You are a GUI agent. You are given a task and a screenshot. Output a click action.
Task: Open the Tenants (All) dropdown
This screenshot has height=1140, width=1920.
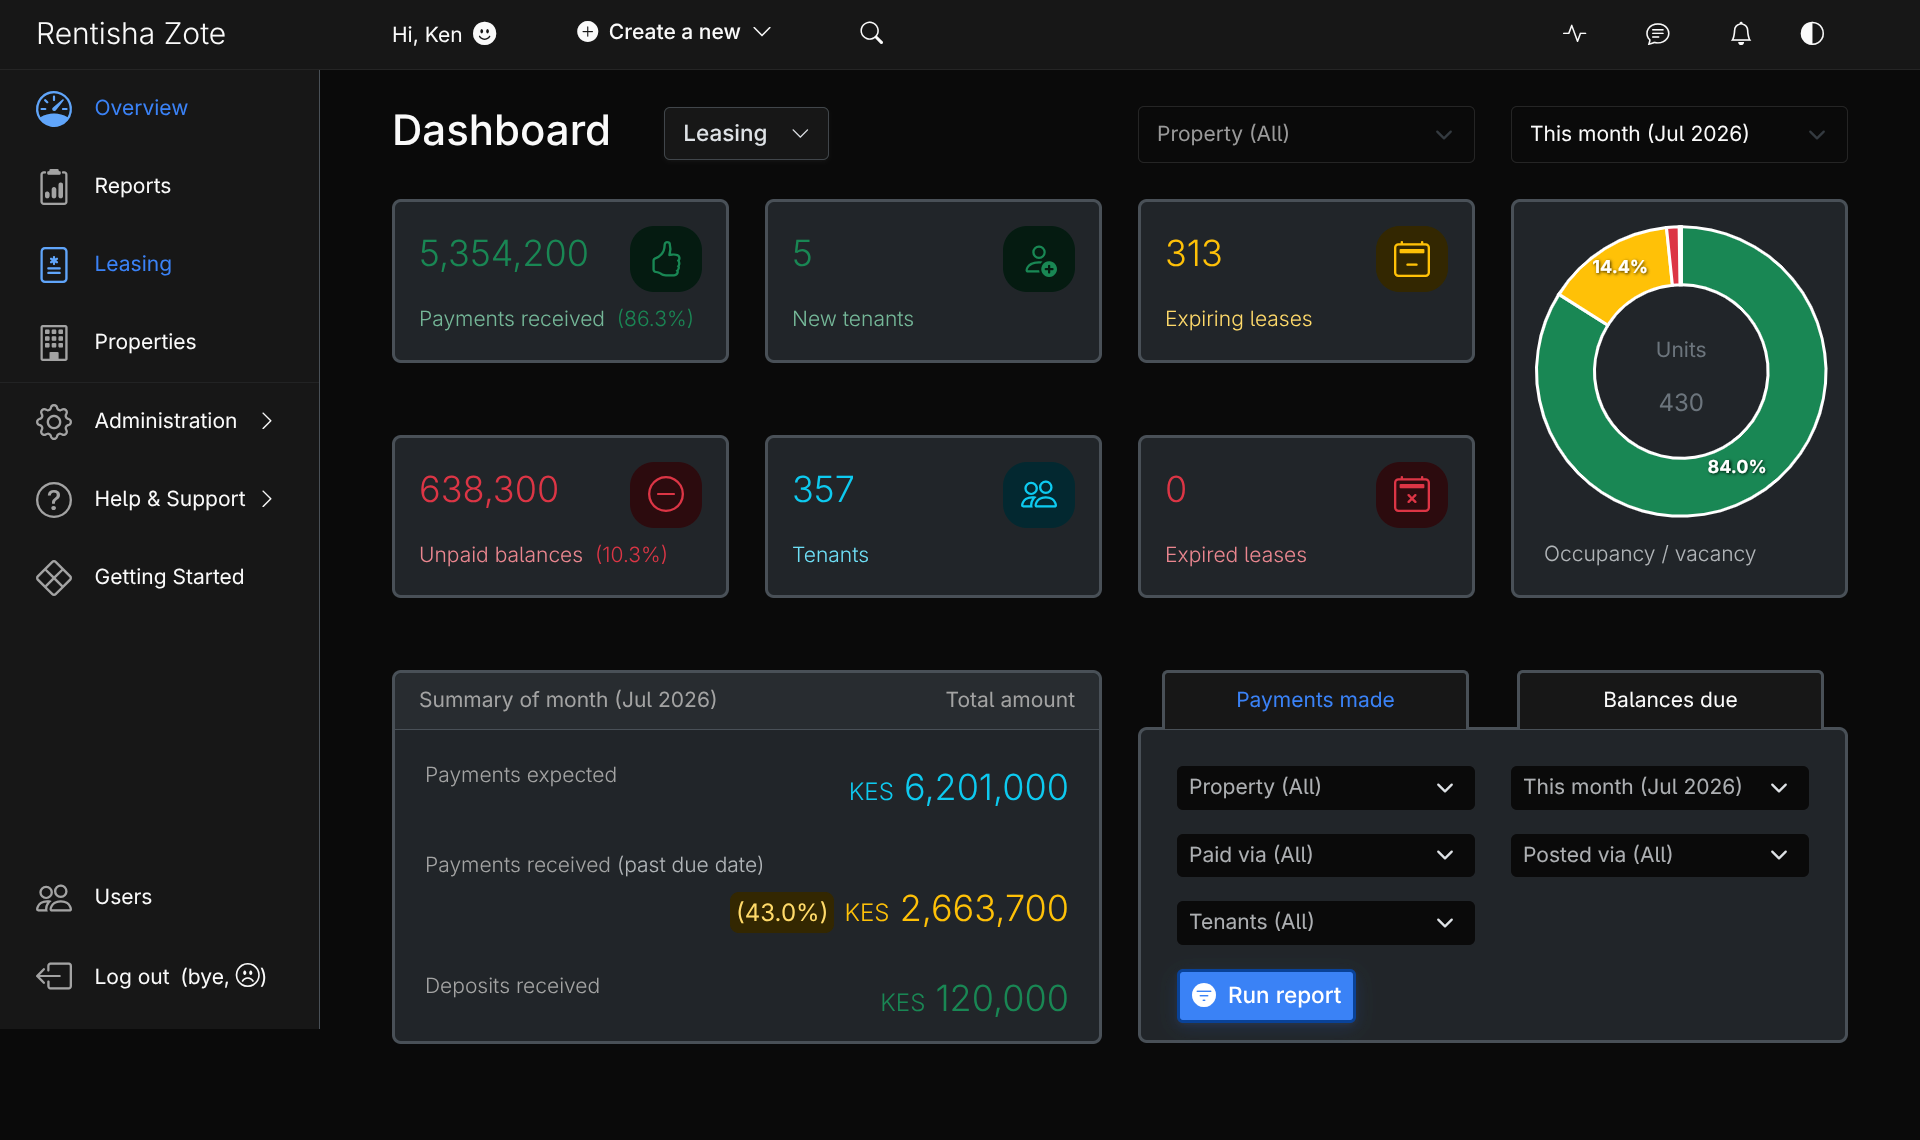(x=1325, y=922)
